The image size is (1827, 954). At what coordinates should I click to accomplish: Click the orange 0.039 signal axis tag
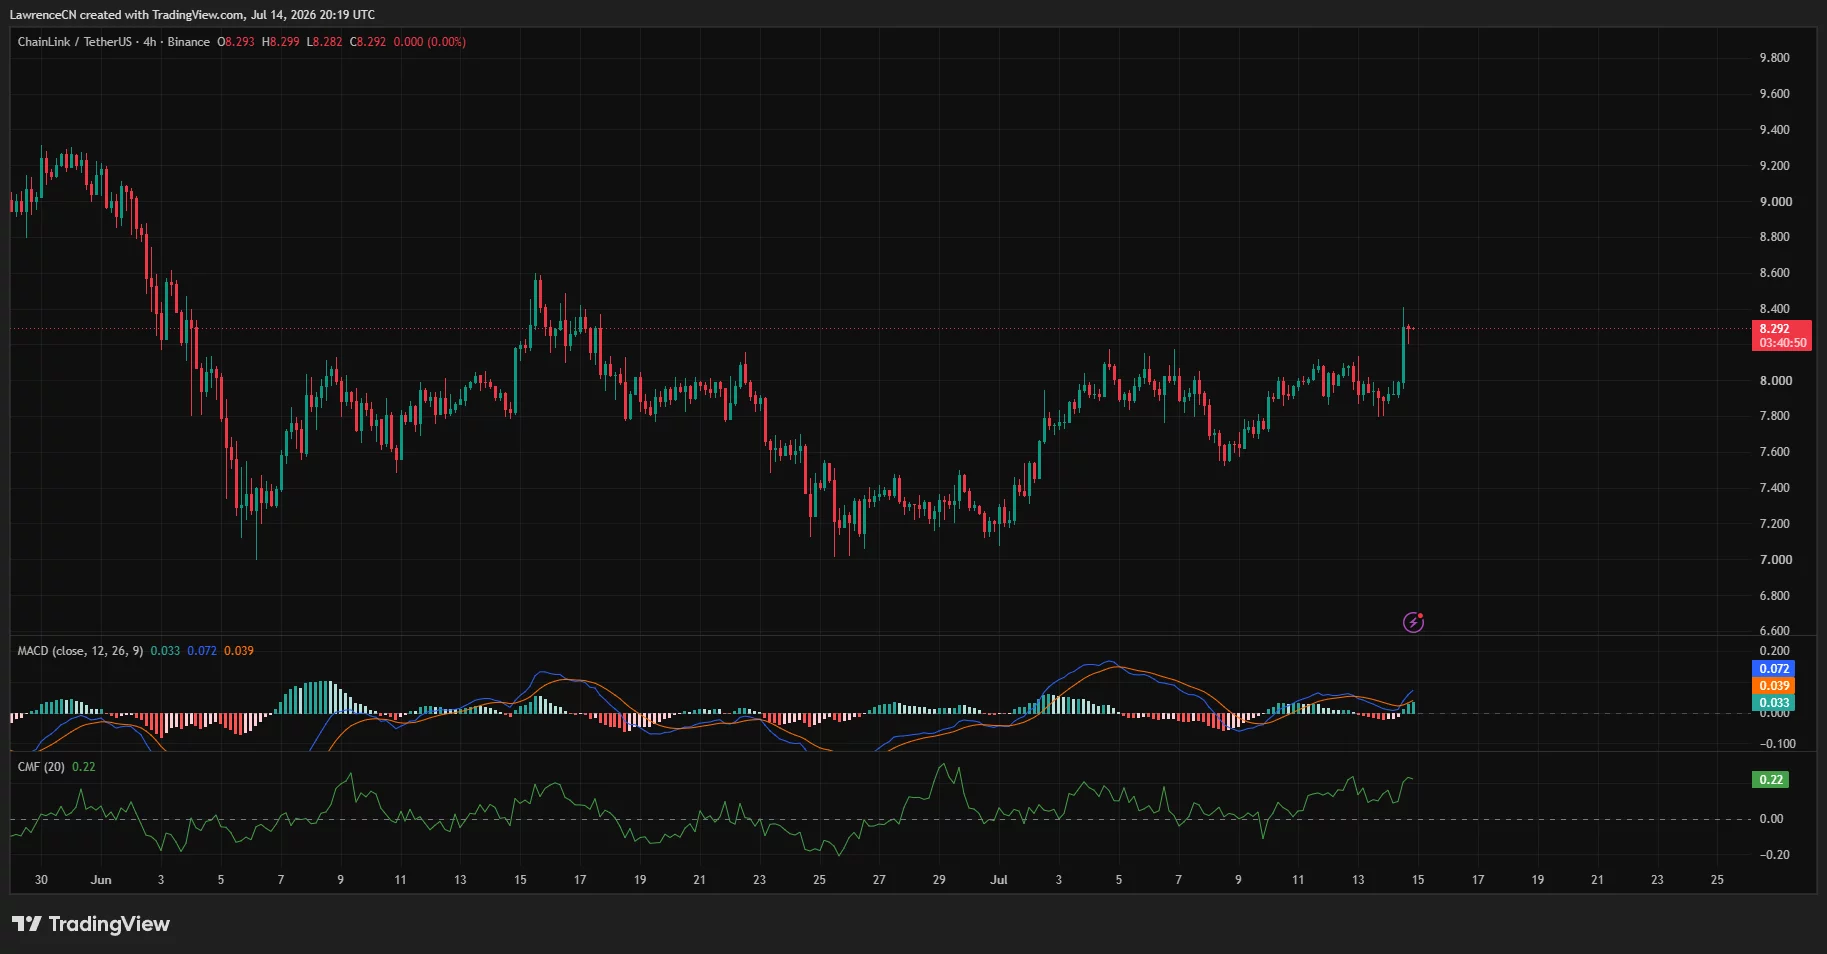click(x=1774, y=686)
